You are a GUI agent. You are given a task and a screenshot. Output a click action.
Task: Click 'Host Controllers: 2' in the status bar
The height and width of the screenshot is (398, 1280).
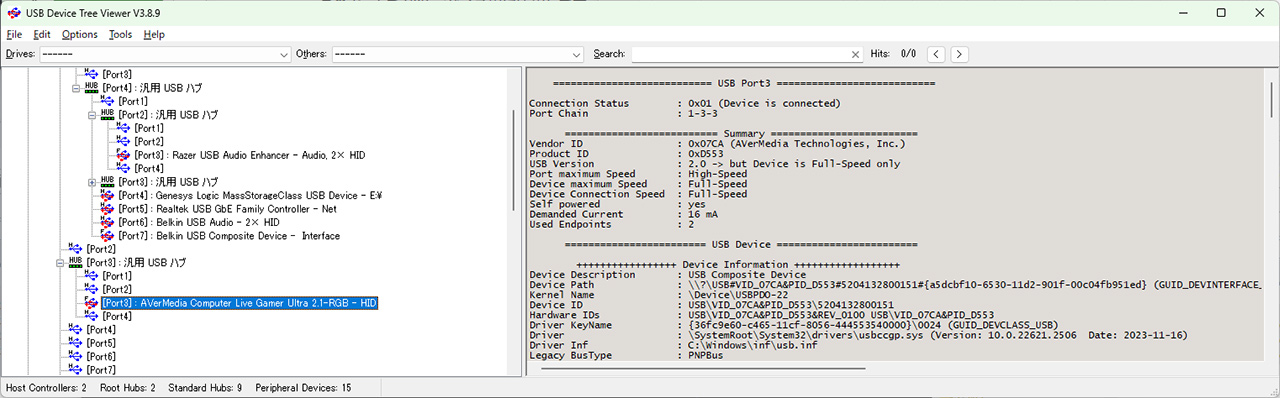click(46, 387)
